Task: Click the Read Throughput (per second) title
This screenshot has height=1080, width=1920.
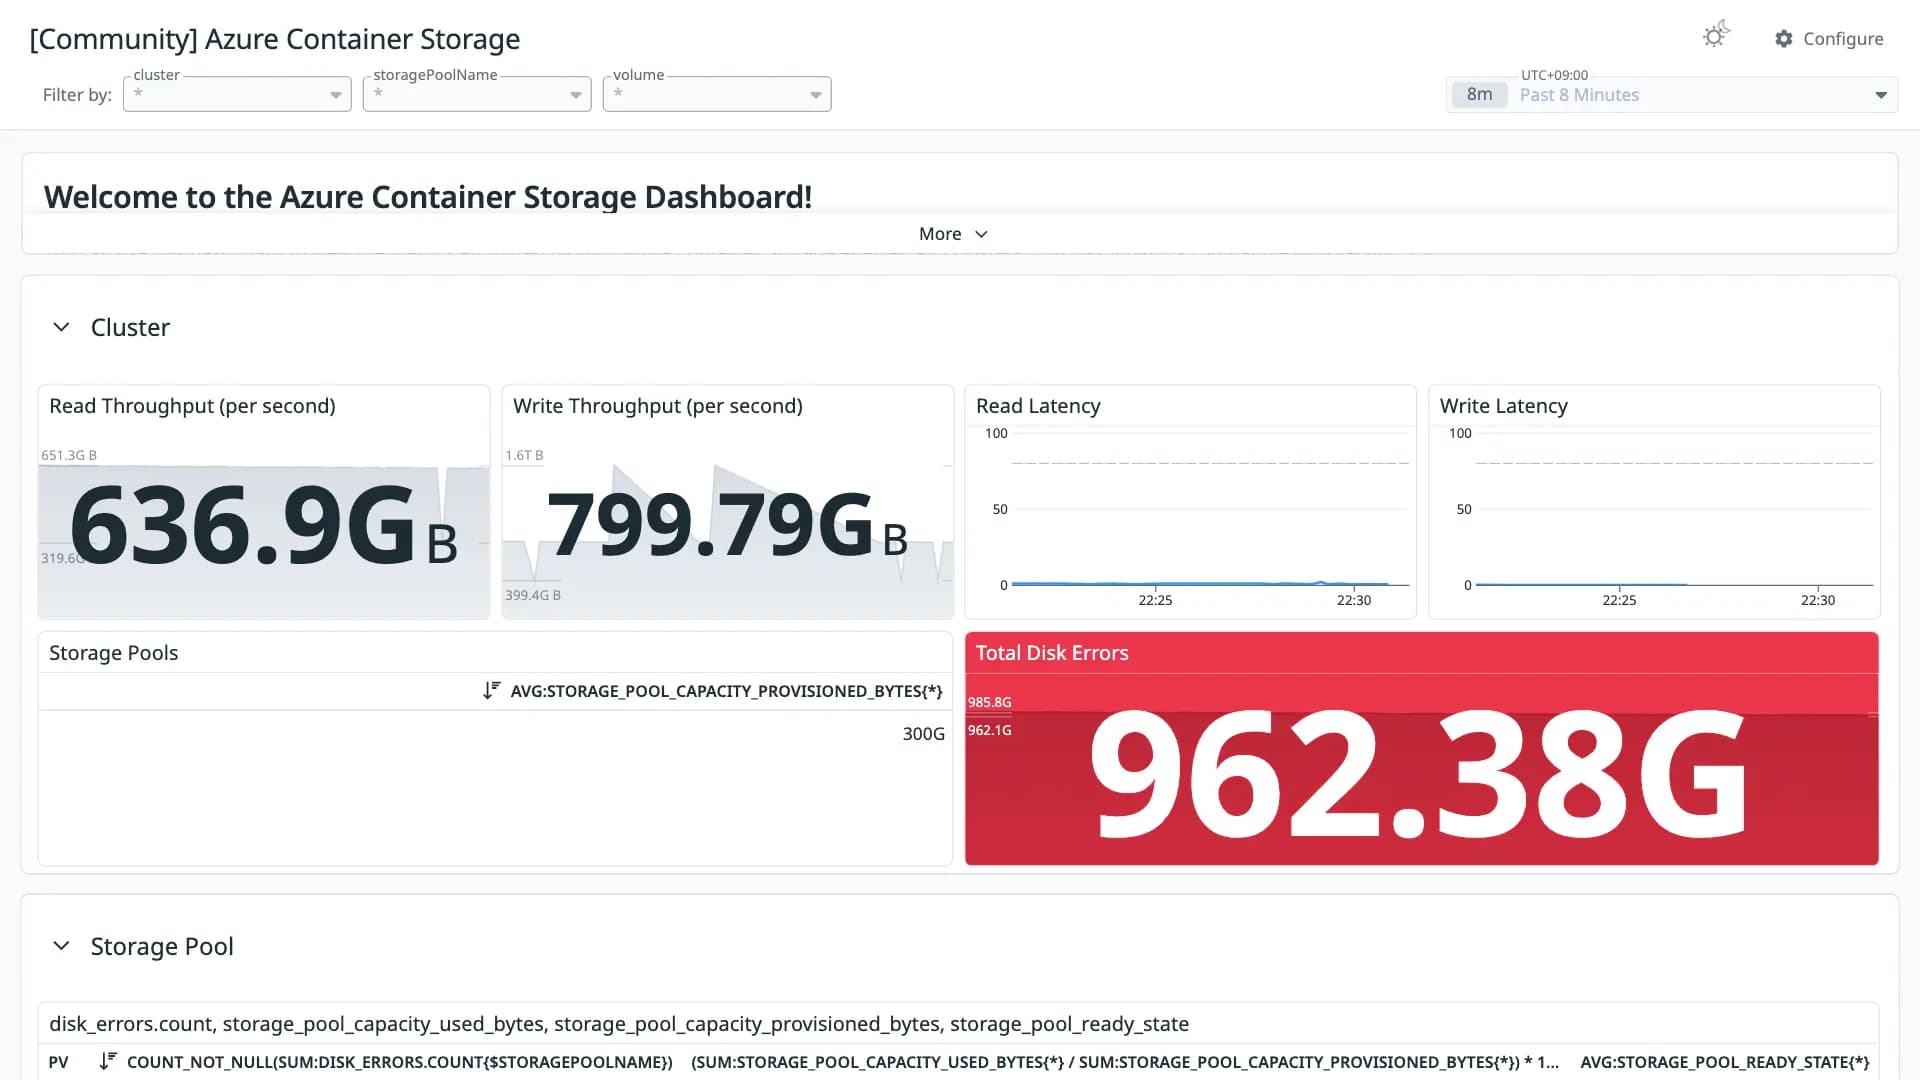Action: [192, 406]
